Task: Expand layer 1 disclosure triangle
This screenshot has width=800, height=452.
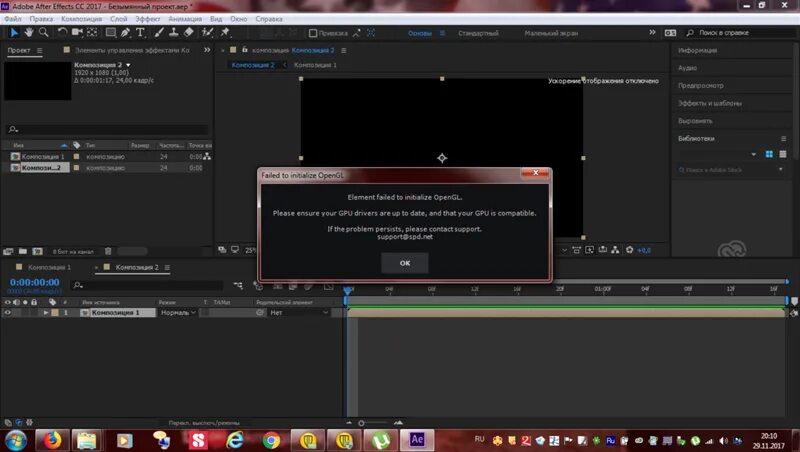Action: click(x=46, y=313)
